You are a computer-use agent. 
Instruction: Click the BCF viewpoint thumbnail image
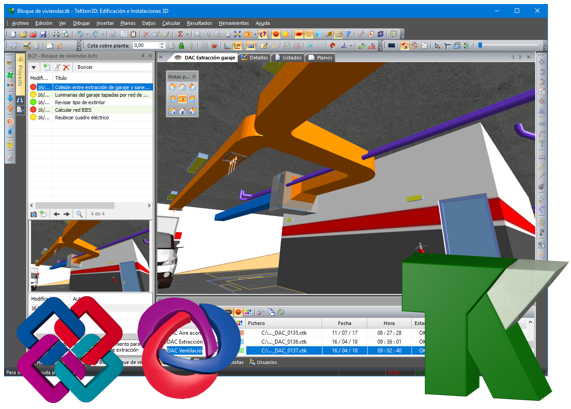click(x=90, y=256)
